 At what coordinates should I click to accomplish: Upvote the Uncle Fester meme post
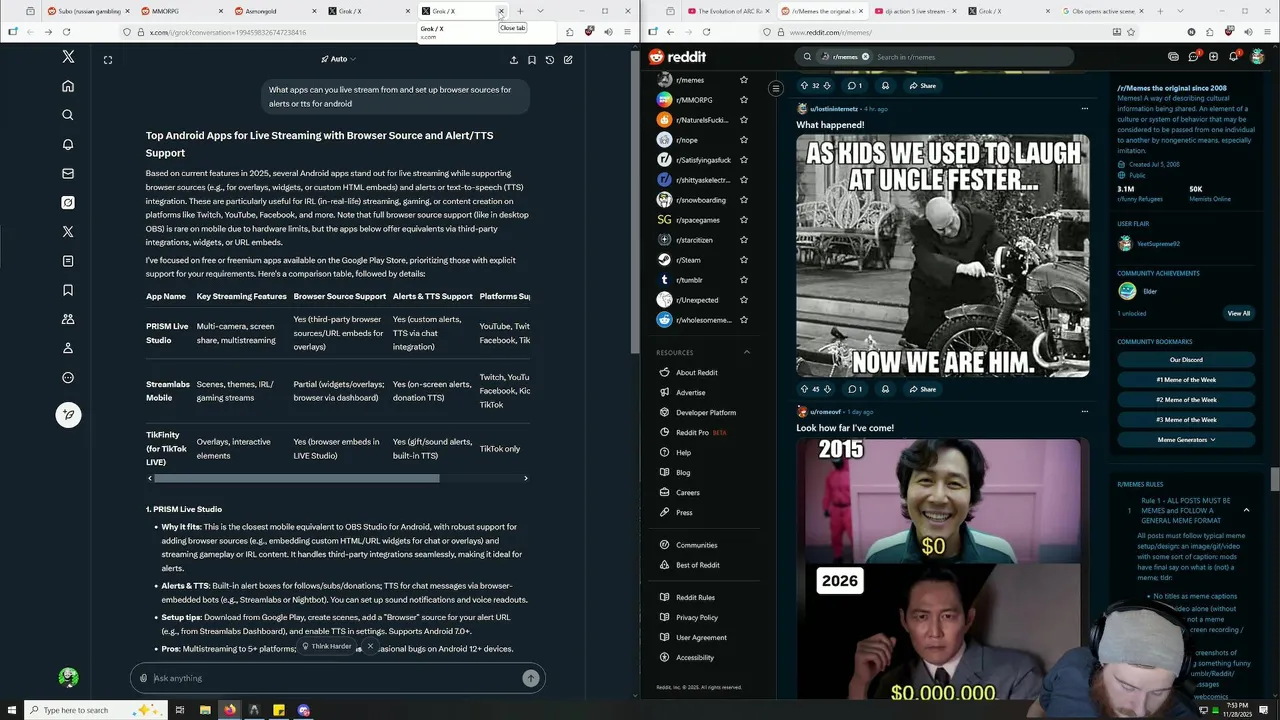click(804, 389)
